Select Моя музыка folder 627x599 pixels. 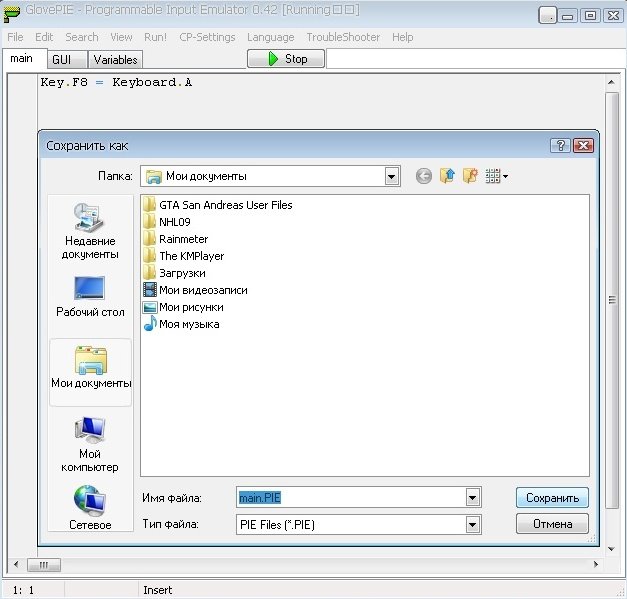click(x=181, y=324)
